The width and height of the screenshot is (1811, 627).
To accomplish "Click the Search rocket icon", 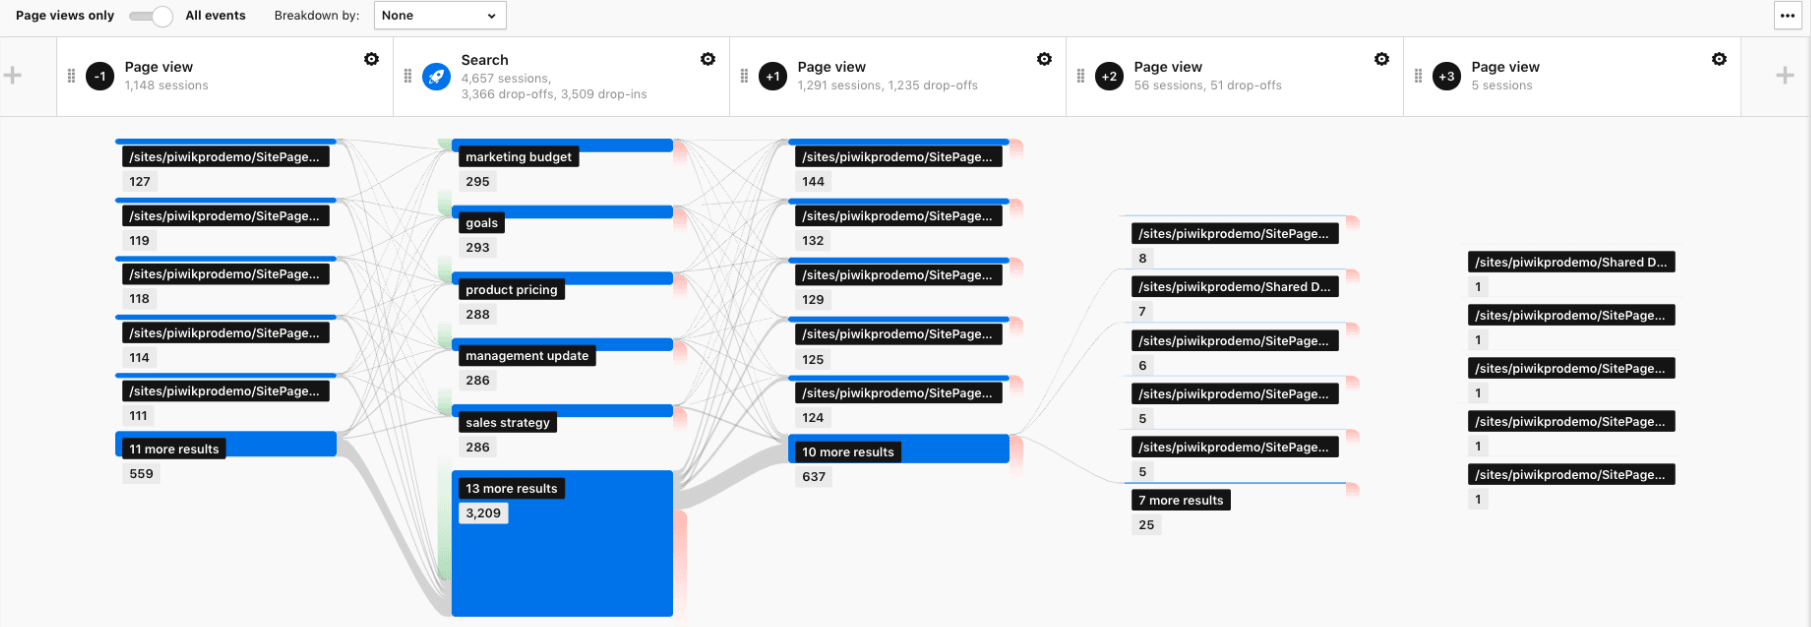I will pos(436,76).
